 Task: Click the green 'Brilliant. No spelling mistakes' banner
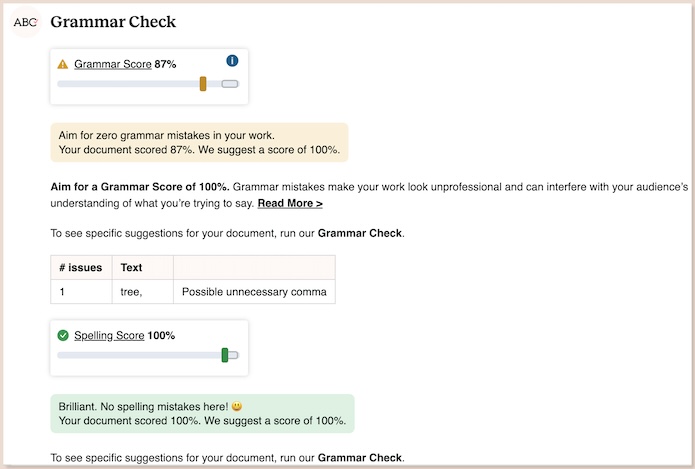tap(203, 414)
